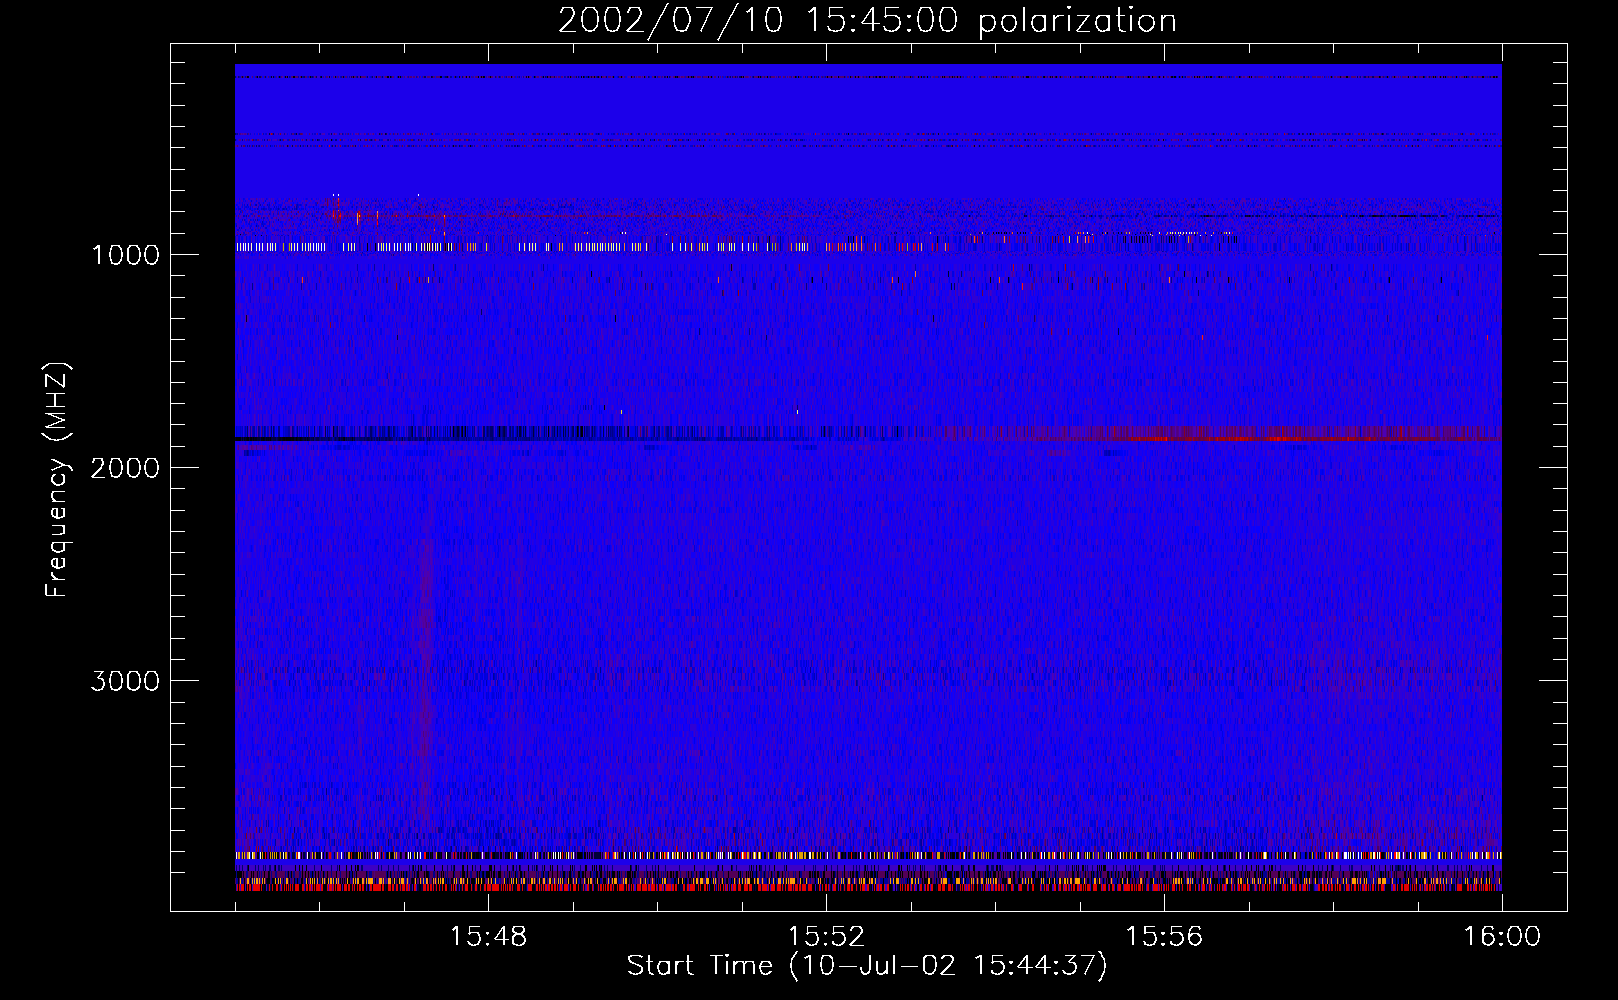Click the 15:52 time axis label

click(826, 937)
